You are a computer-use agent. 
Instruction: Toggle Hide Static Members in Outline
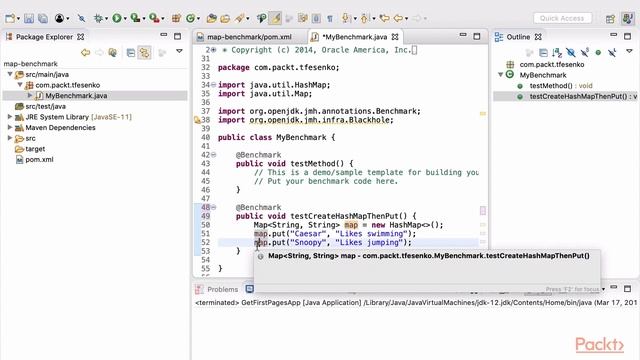click(584, 53)
